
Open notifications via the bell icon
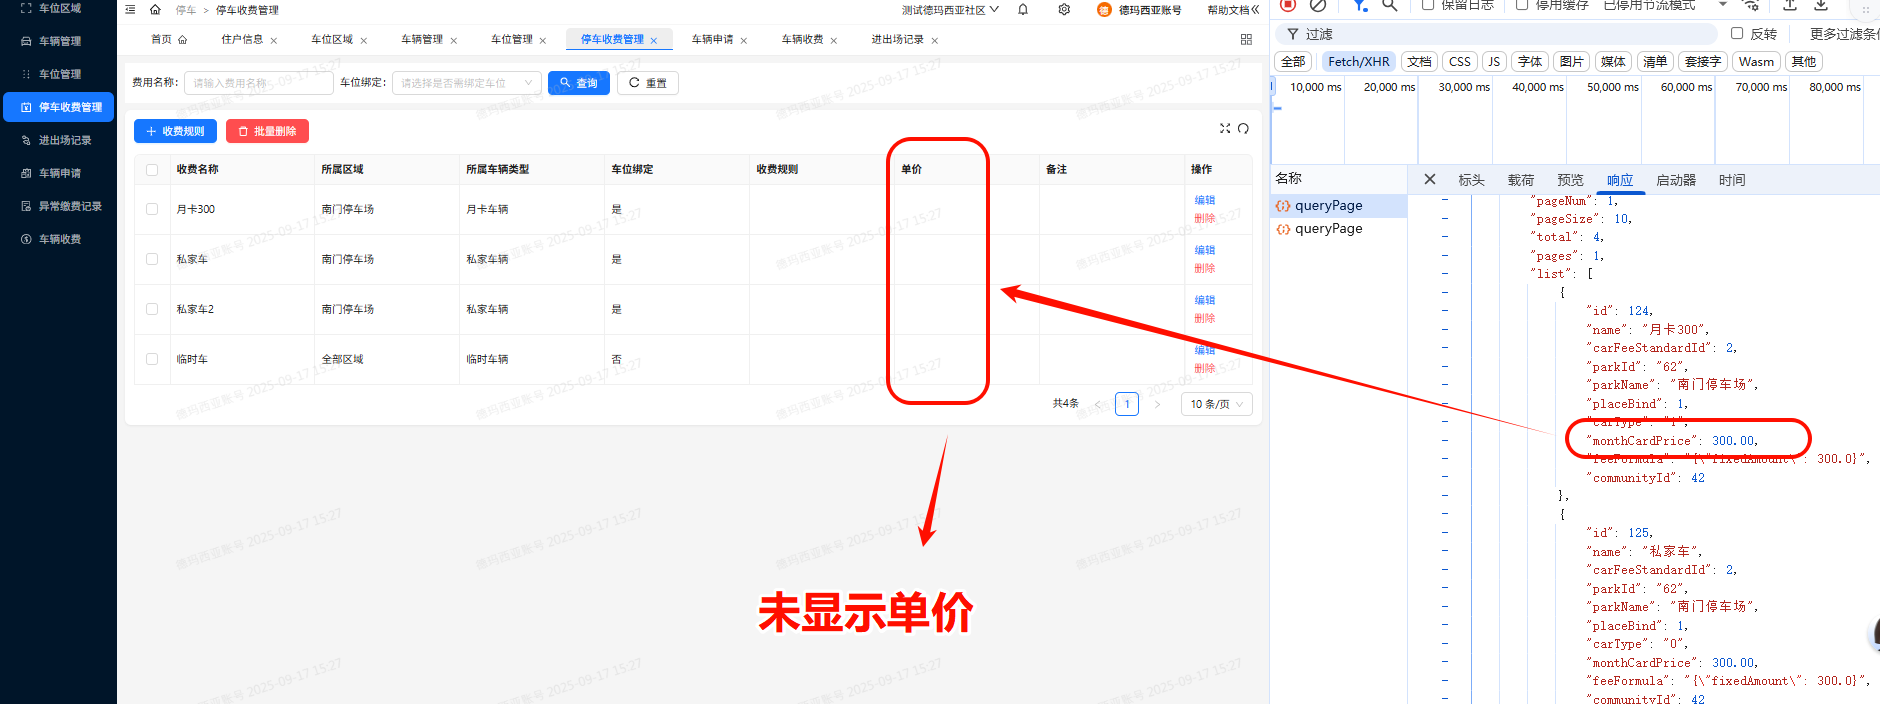[1023, 10]
